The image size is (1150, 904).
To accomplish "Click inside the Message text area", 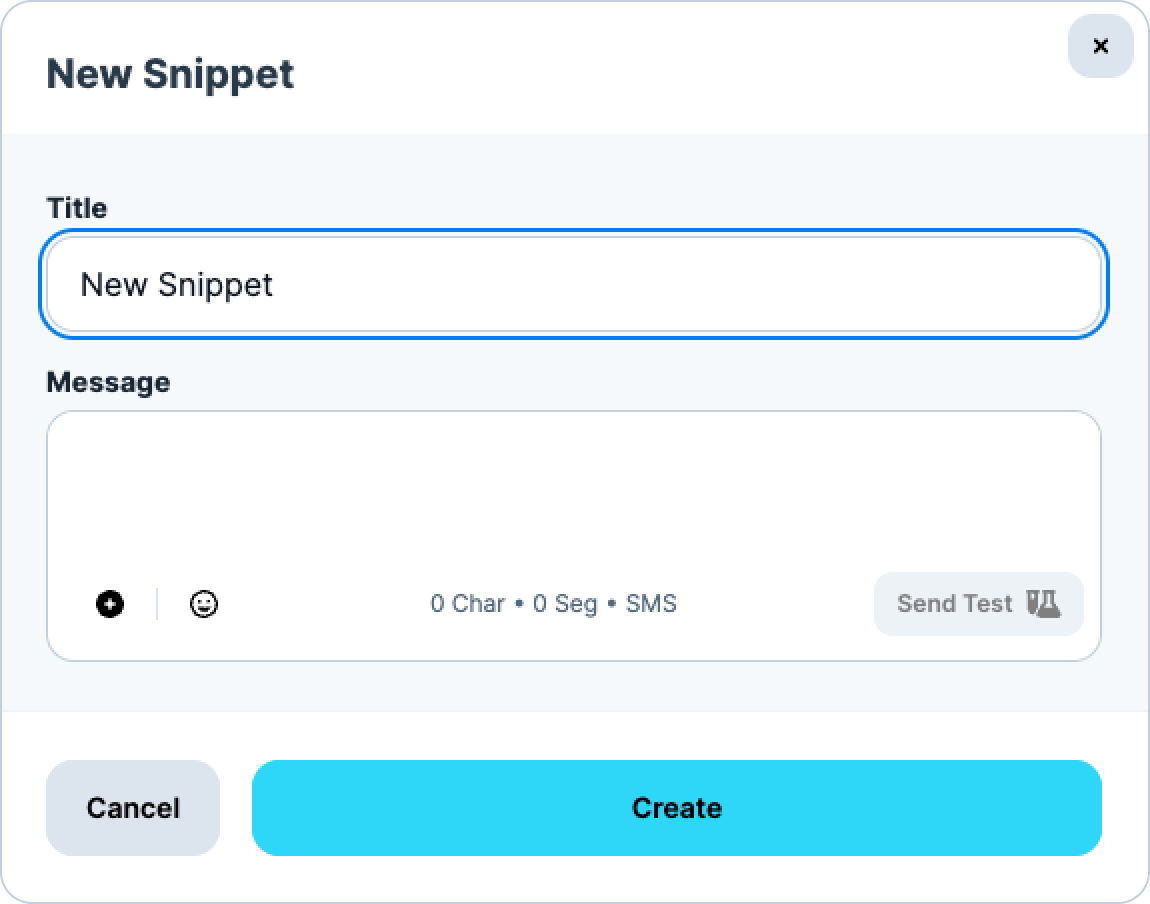I will pos(574,491).
